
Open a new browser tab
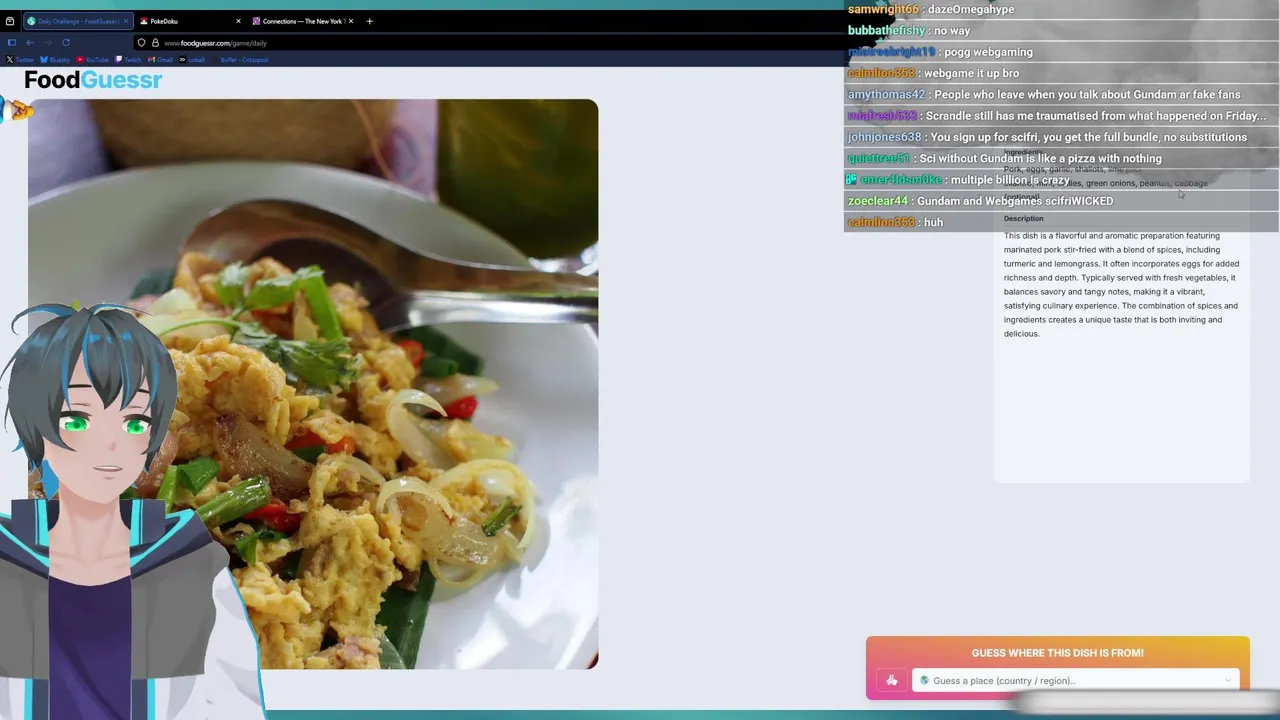[x=369, y=21]
